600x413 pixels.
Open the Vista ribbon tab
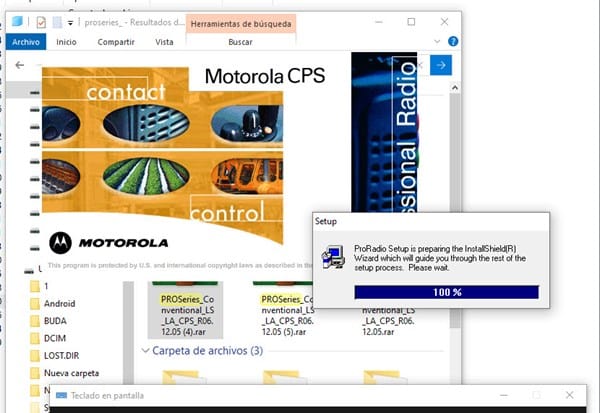click(164, 42)
